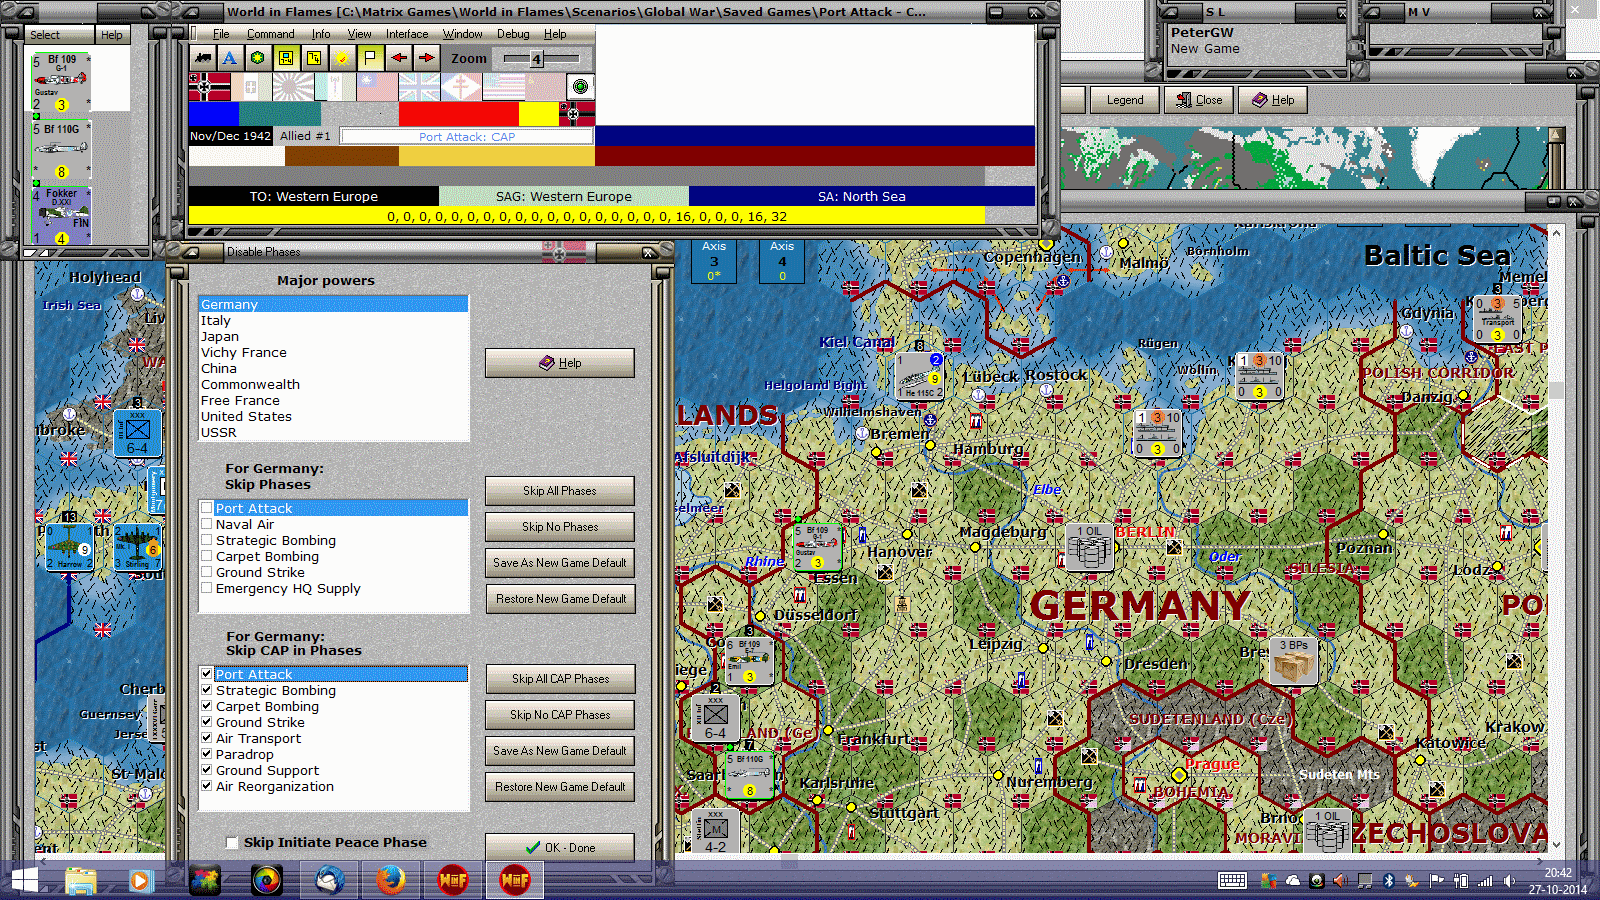Image resolution: width=1600 pixels, height=900 pixels.
Task: Check Port Attack under Skip Phases
Action: 207,508
